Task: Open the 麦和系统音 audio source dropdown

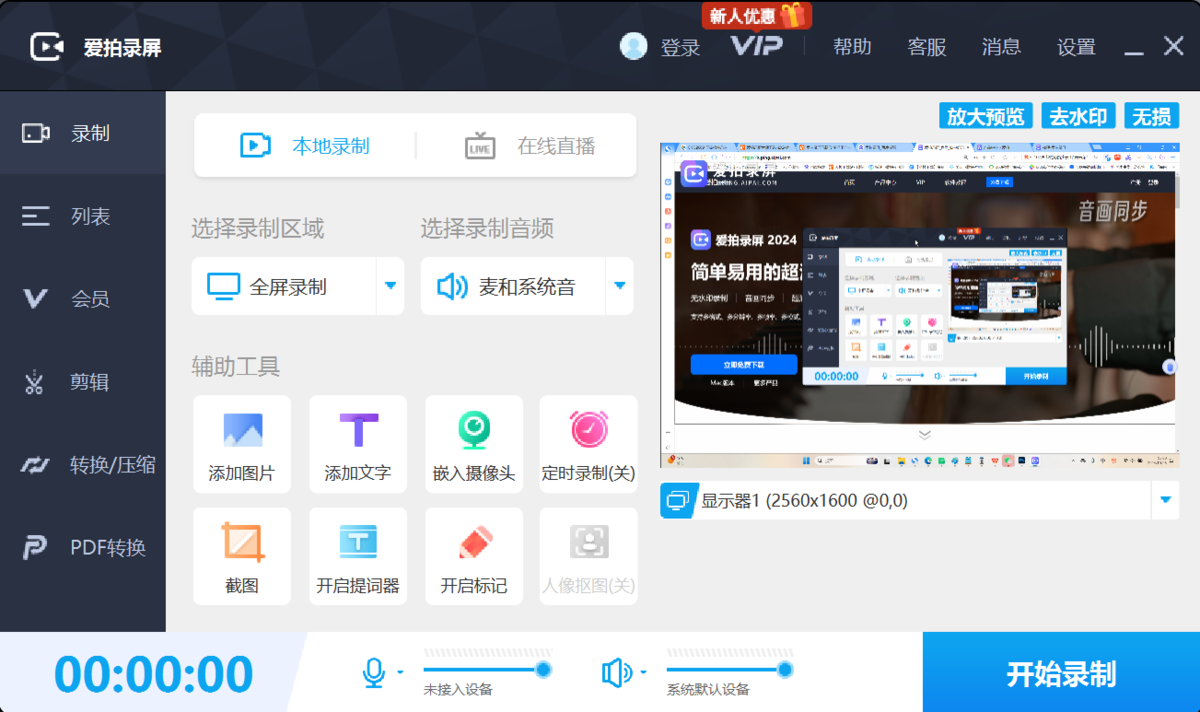Action: coord(617,285)
